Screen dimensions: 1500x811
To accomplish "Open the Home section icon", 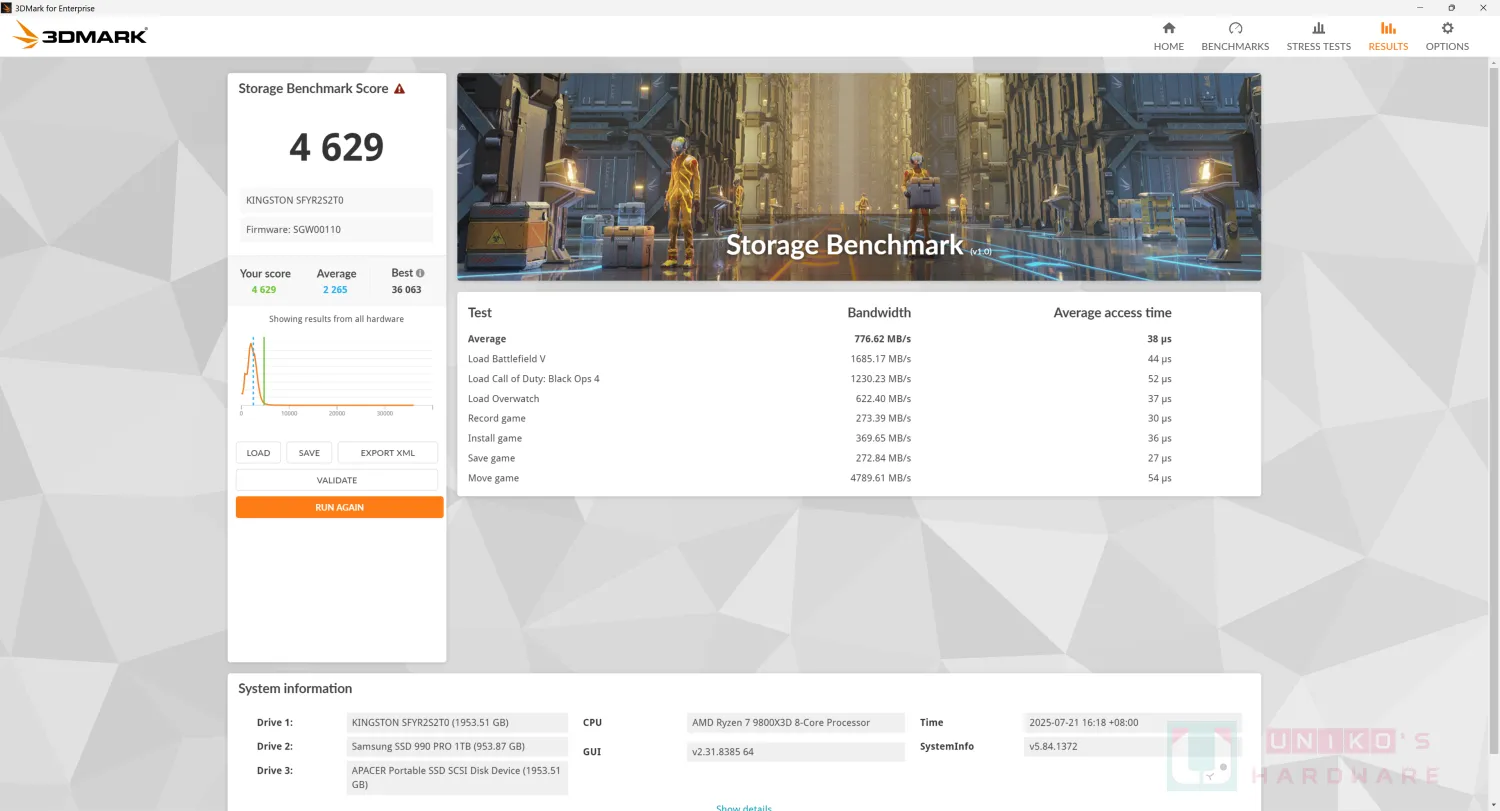I will [1168, 28].
